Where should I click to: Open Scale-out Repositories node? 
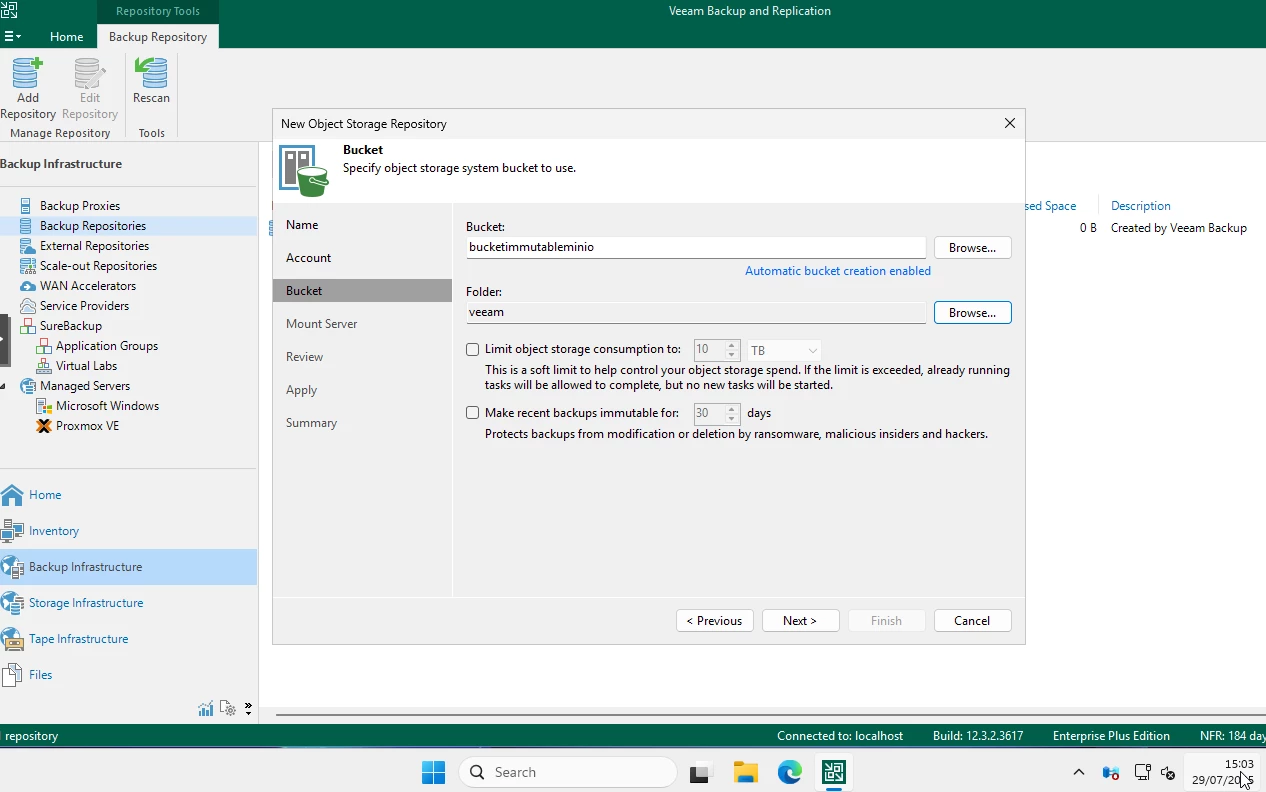[x=98, y=266]
